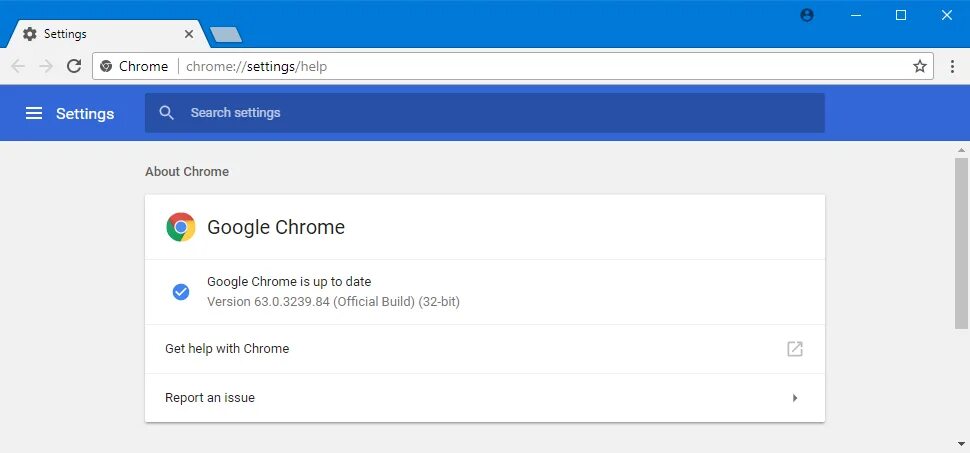Click the blue up-to-date checkmark icon

pyautogui.click(x=181, y=291)
